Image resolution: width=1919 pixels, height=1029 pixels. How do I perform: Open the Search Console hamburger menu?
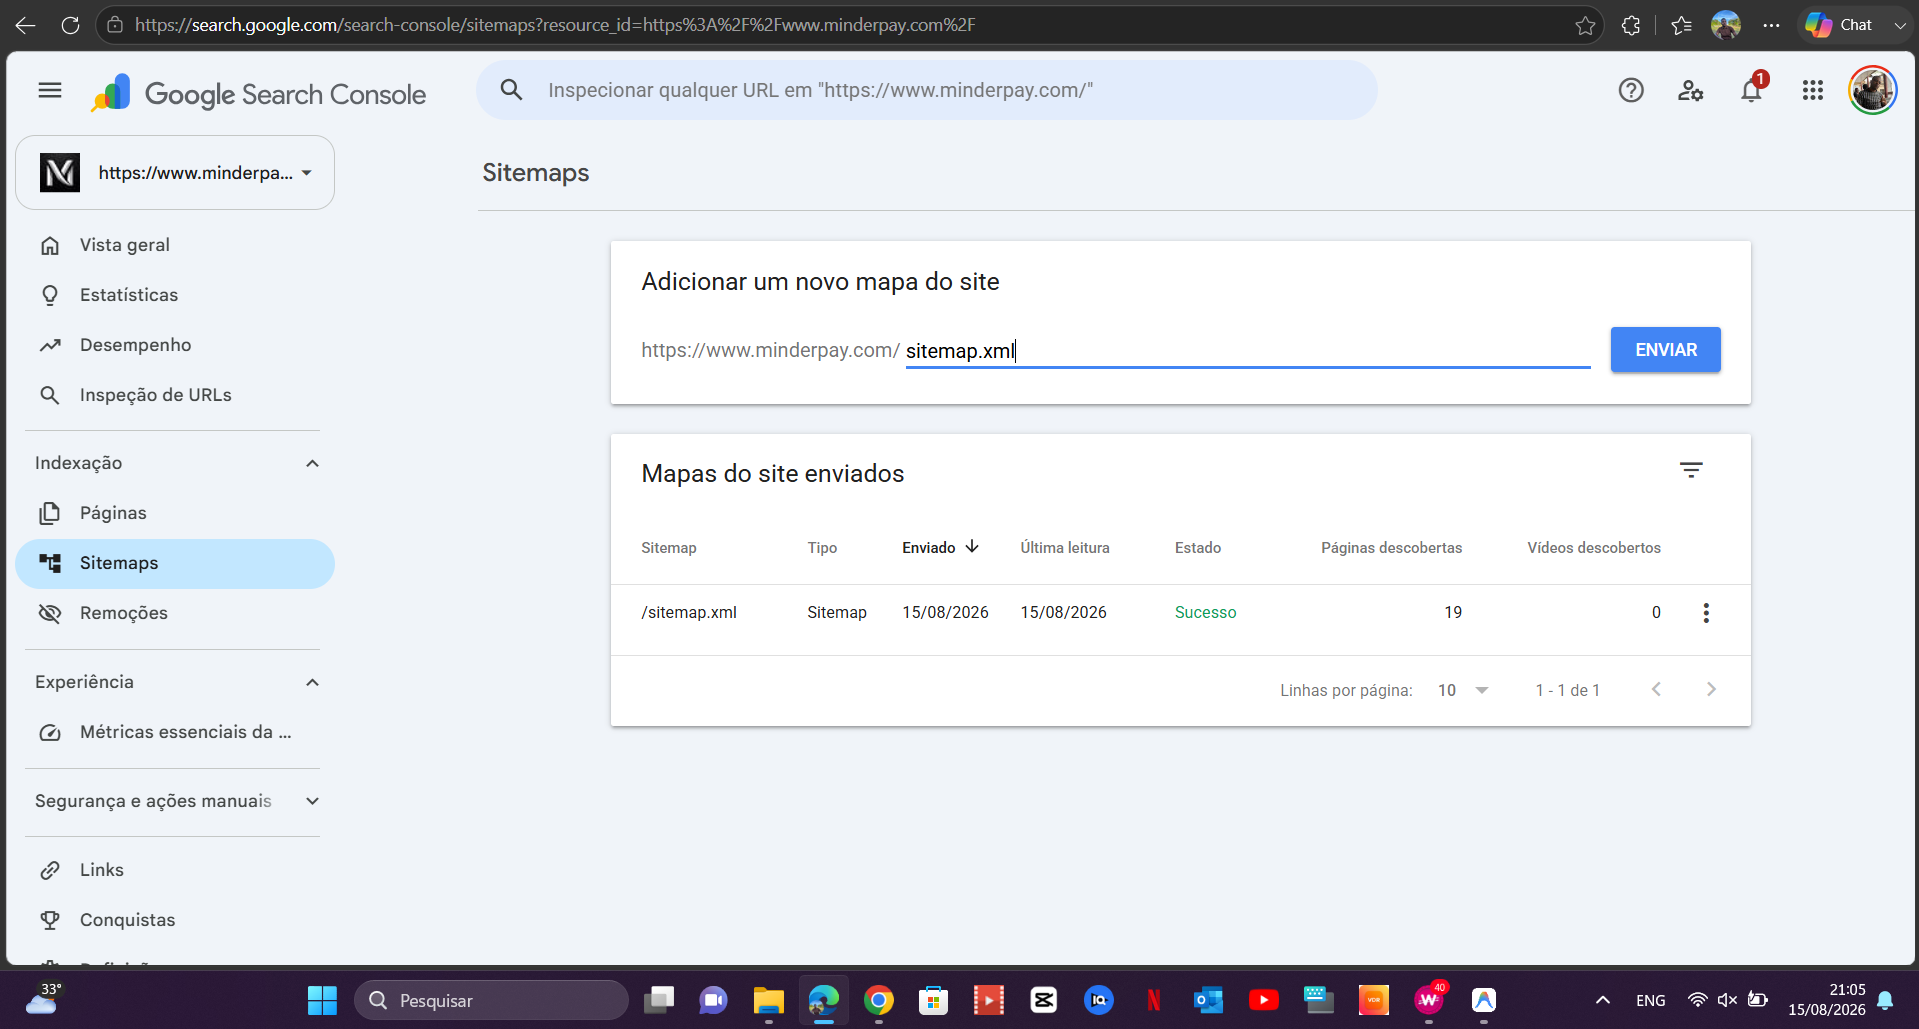click(50, 91)
